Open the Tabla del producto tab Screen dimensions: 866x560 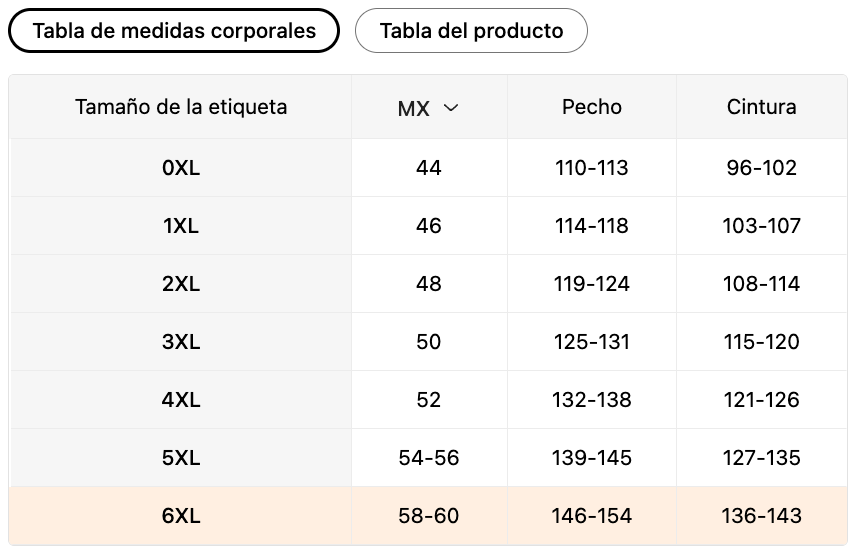471,31
